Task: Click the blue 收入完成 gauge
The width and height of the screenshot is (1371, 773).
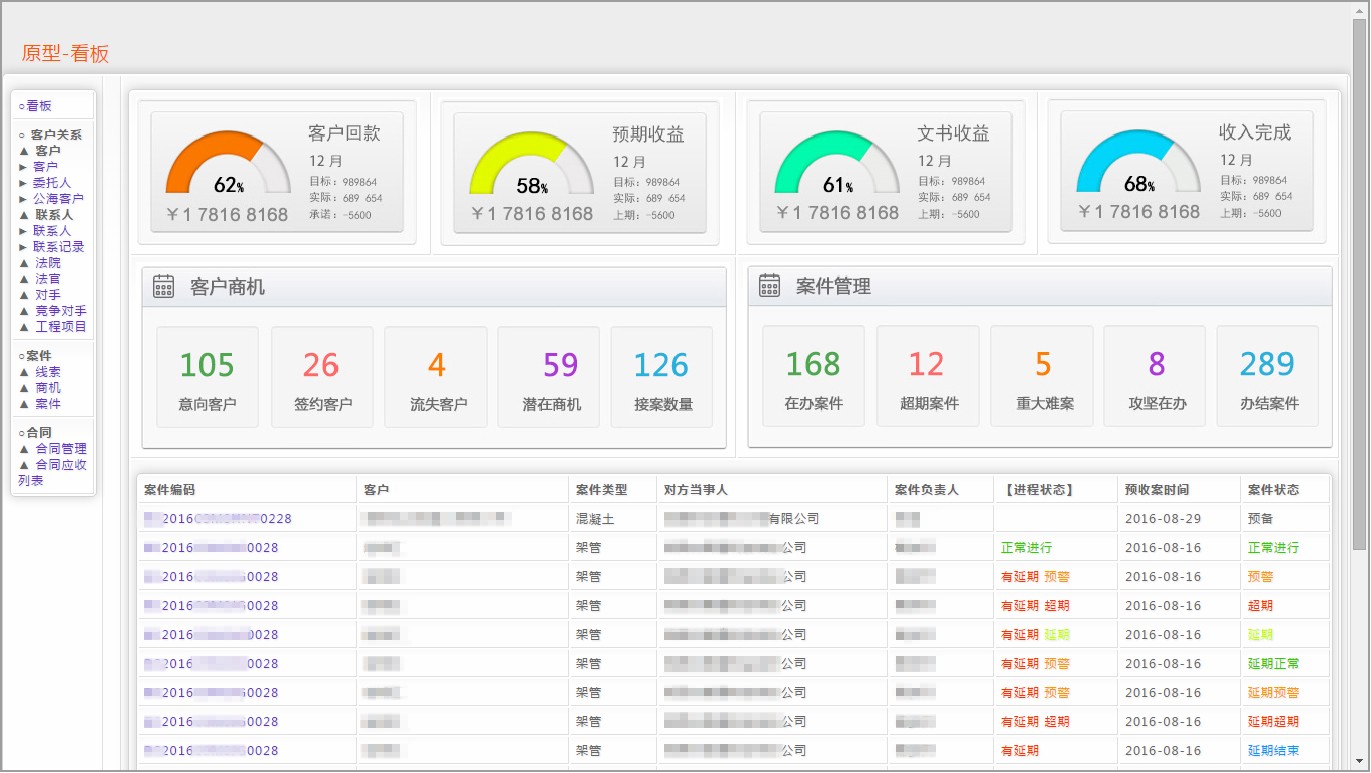Action: [1139, 162]
